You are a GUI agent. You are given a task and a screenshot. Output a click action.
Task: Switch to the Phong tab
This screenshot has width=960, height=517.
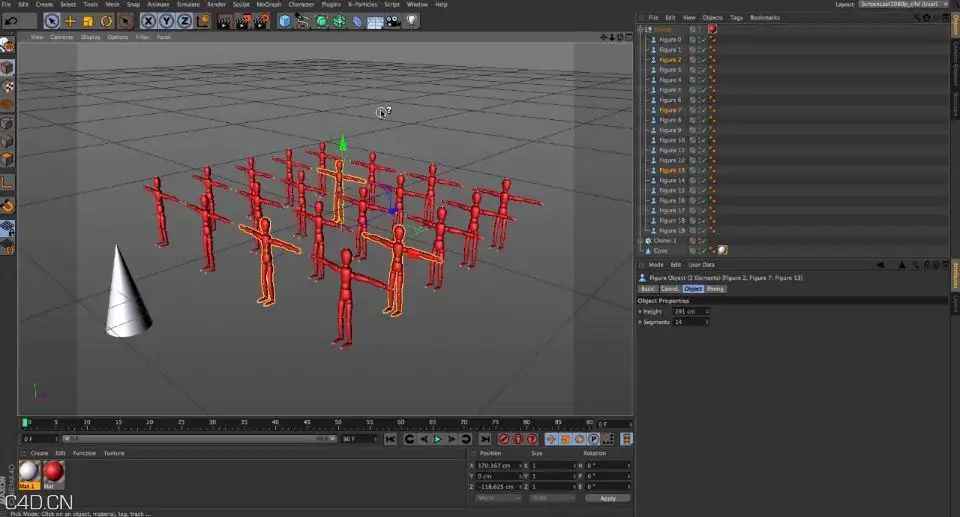715,289
